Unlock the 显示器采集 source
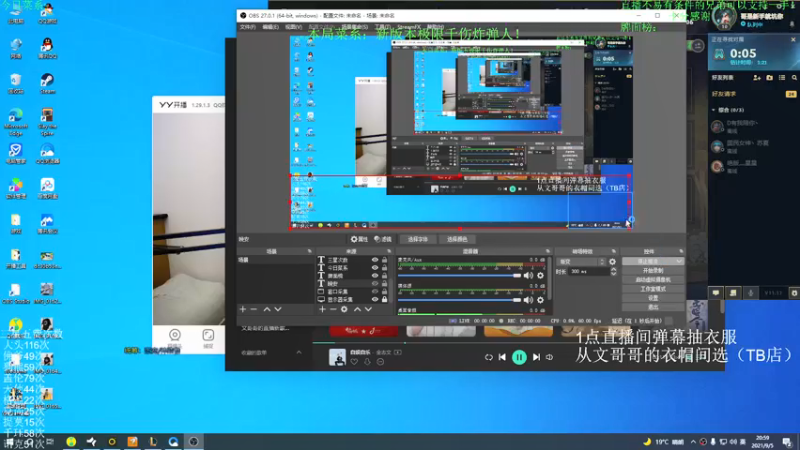This screenshot has width=800, height=450. click(385, 299)
